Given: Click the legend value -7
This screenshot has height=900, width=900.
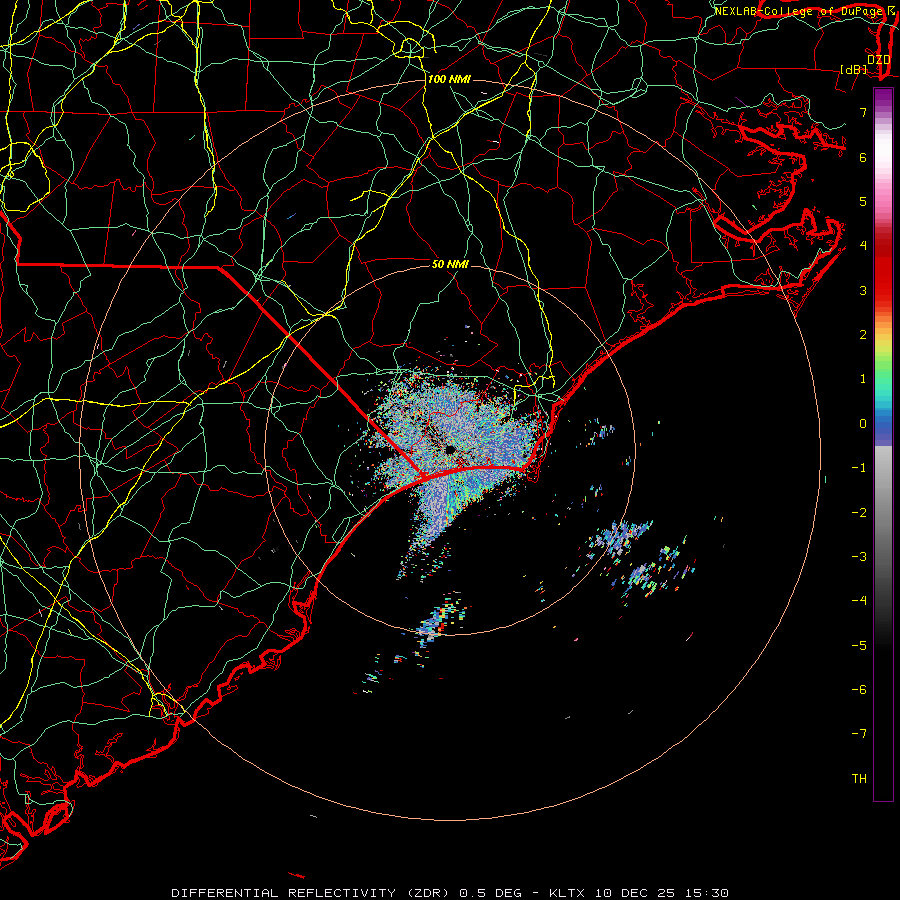Looking at the screenshot, I should tap(859, 734).
